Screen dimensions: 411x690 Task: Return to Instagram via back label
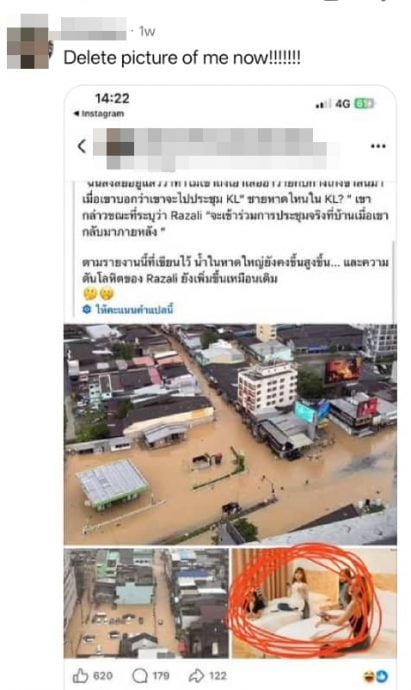click(99, 114)
